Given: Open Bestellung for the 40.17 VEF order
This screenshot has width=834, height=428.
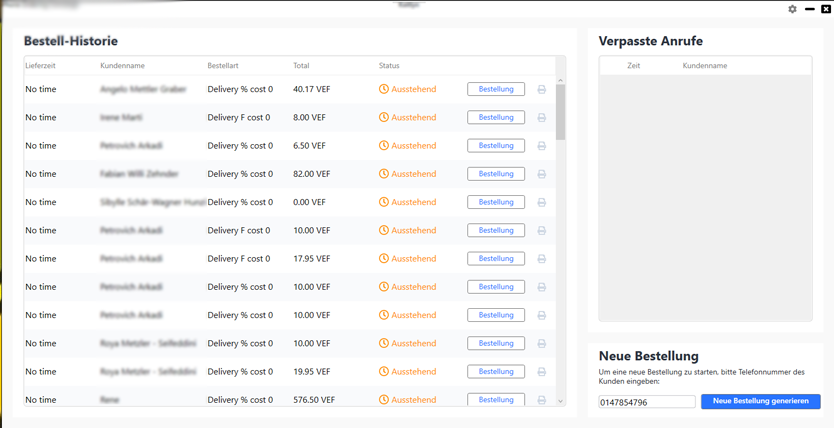Looking at the screenshot, I should pos(496,89).
